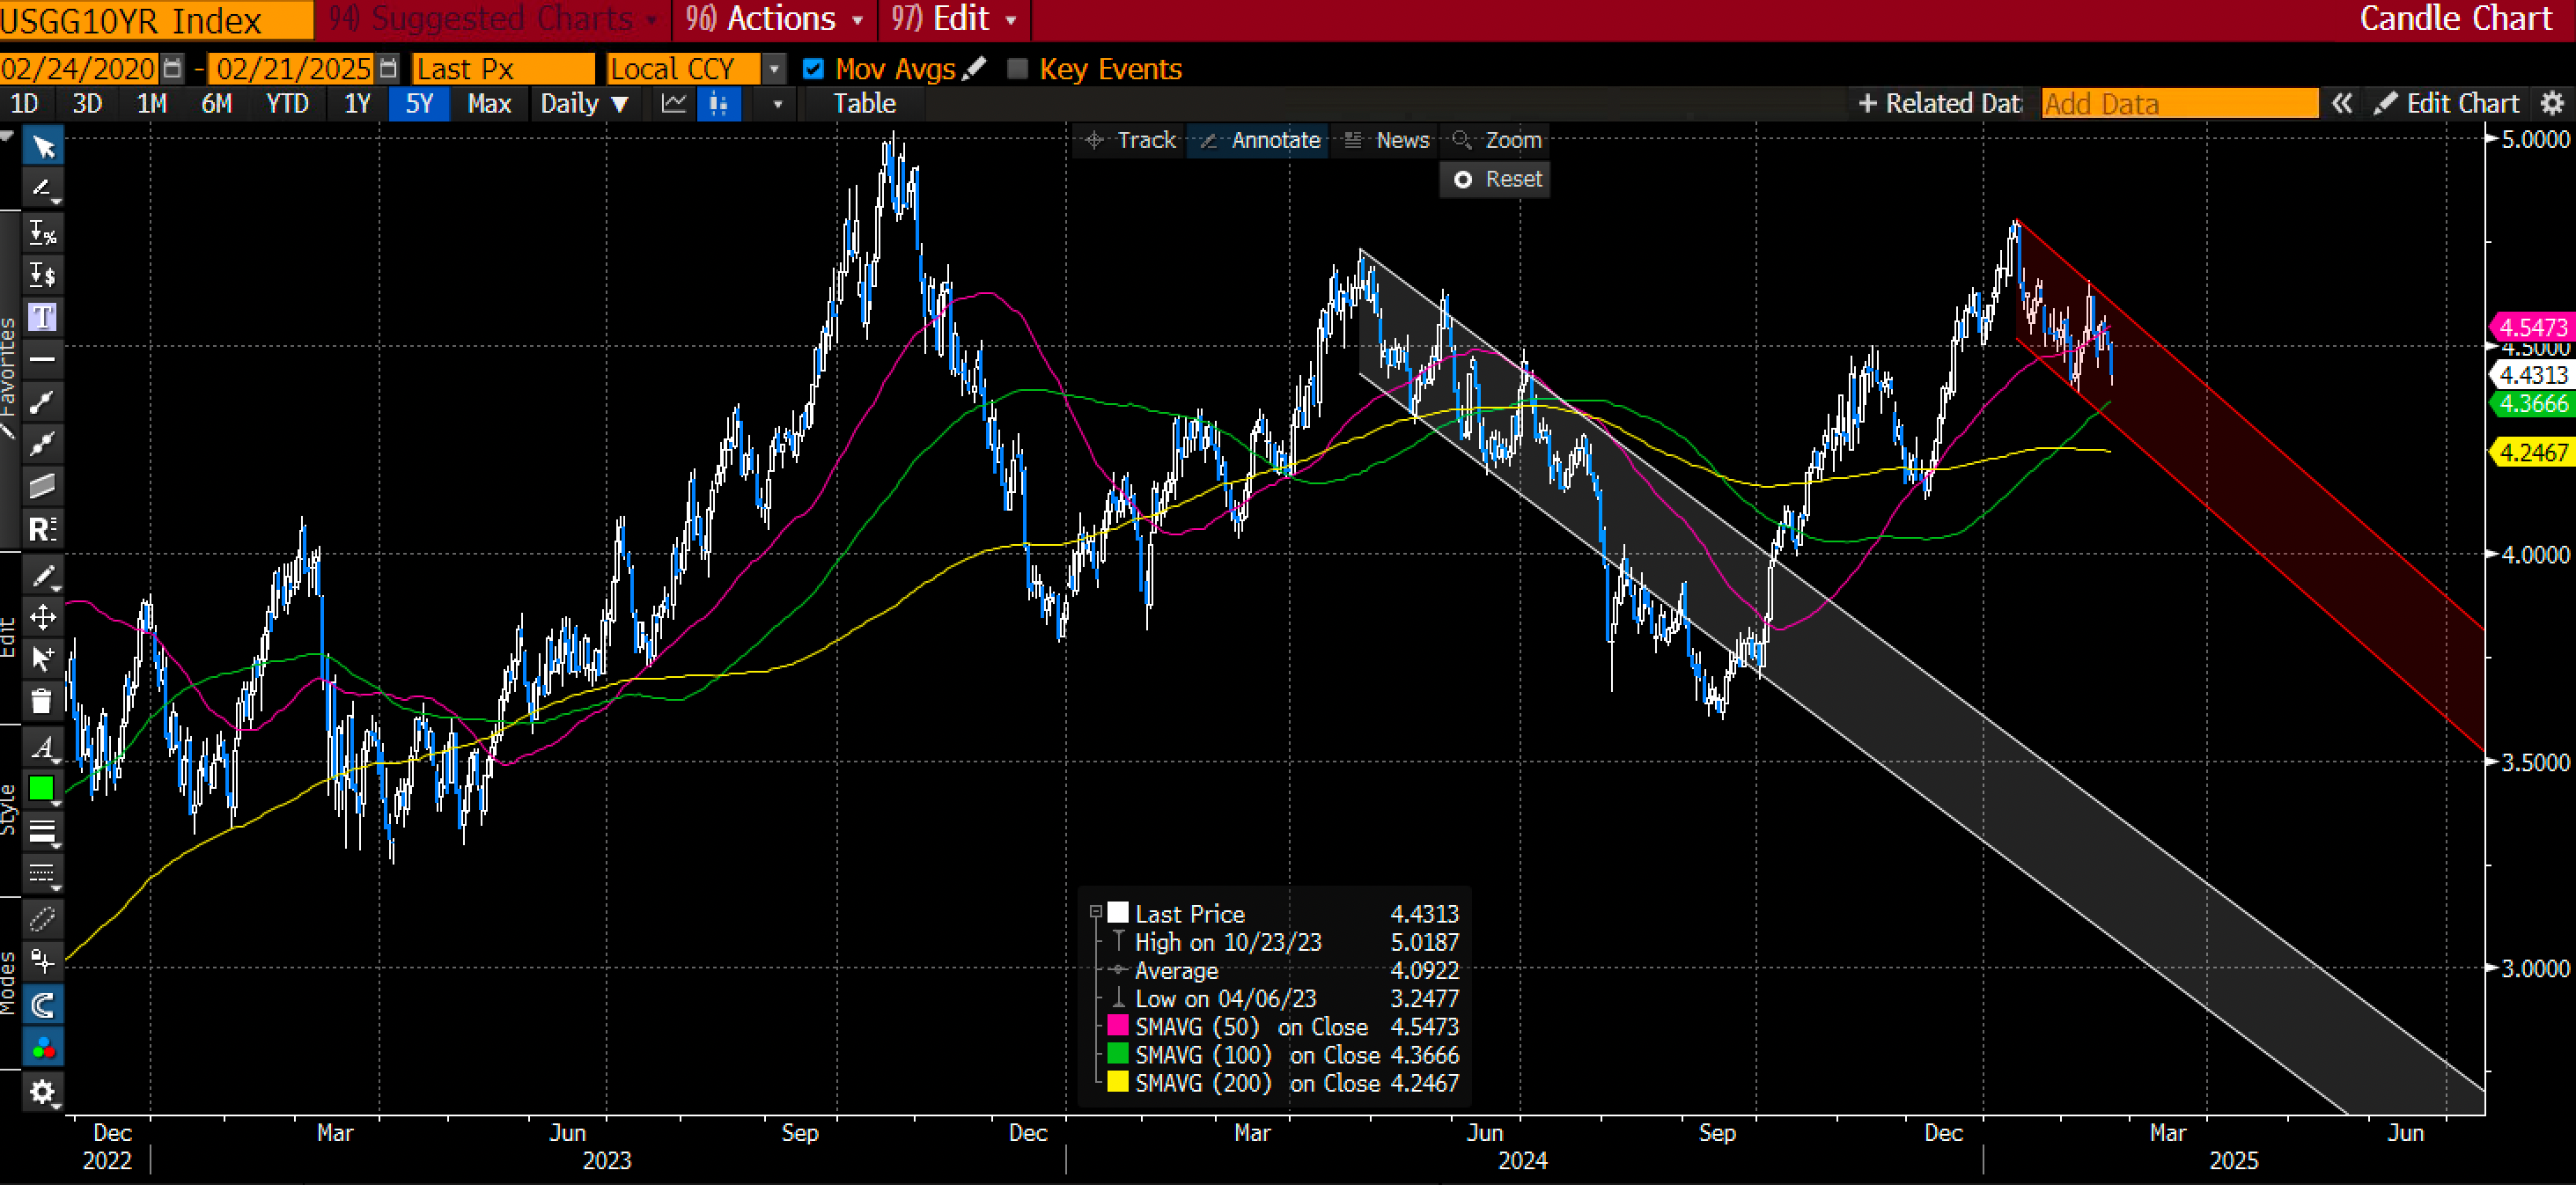This screenshot has height=1185, width=2576.
Task: Click the lock crosshair mode icon
Action: (x=43, y=961)
